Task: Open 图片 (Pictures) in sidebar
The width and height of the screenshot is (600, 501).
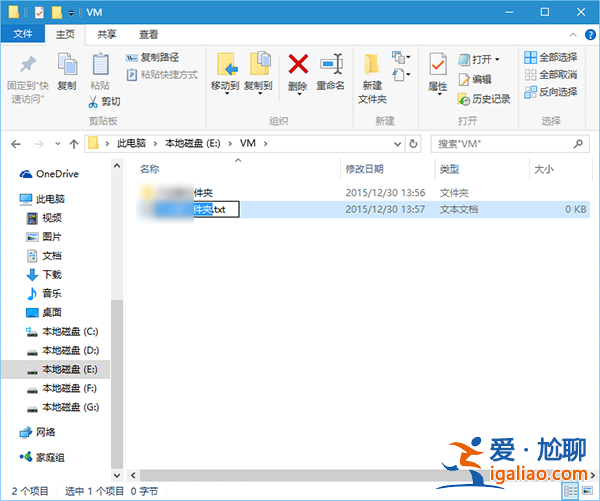Action: click(x=44, y=237)
